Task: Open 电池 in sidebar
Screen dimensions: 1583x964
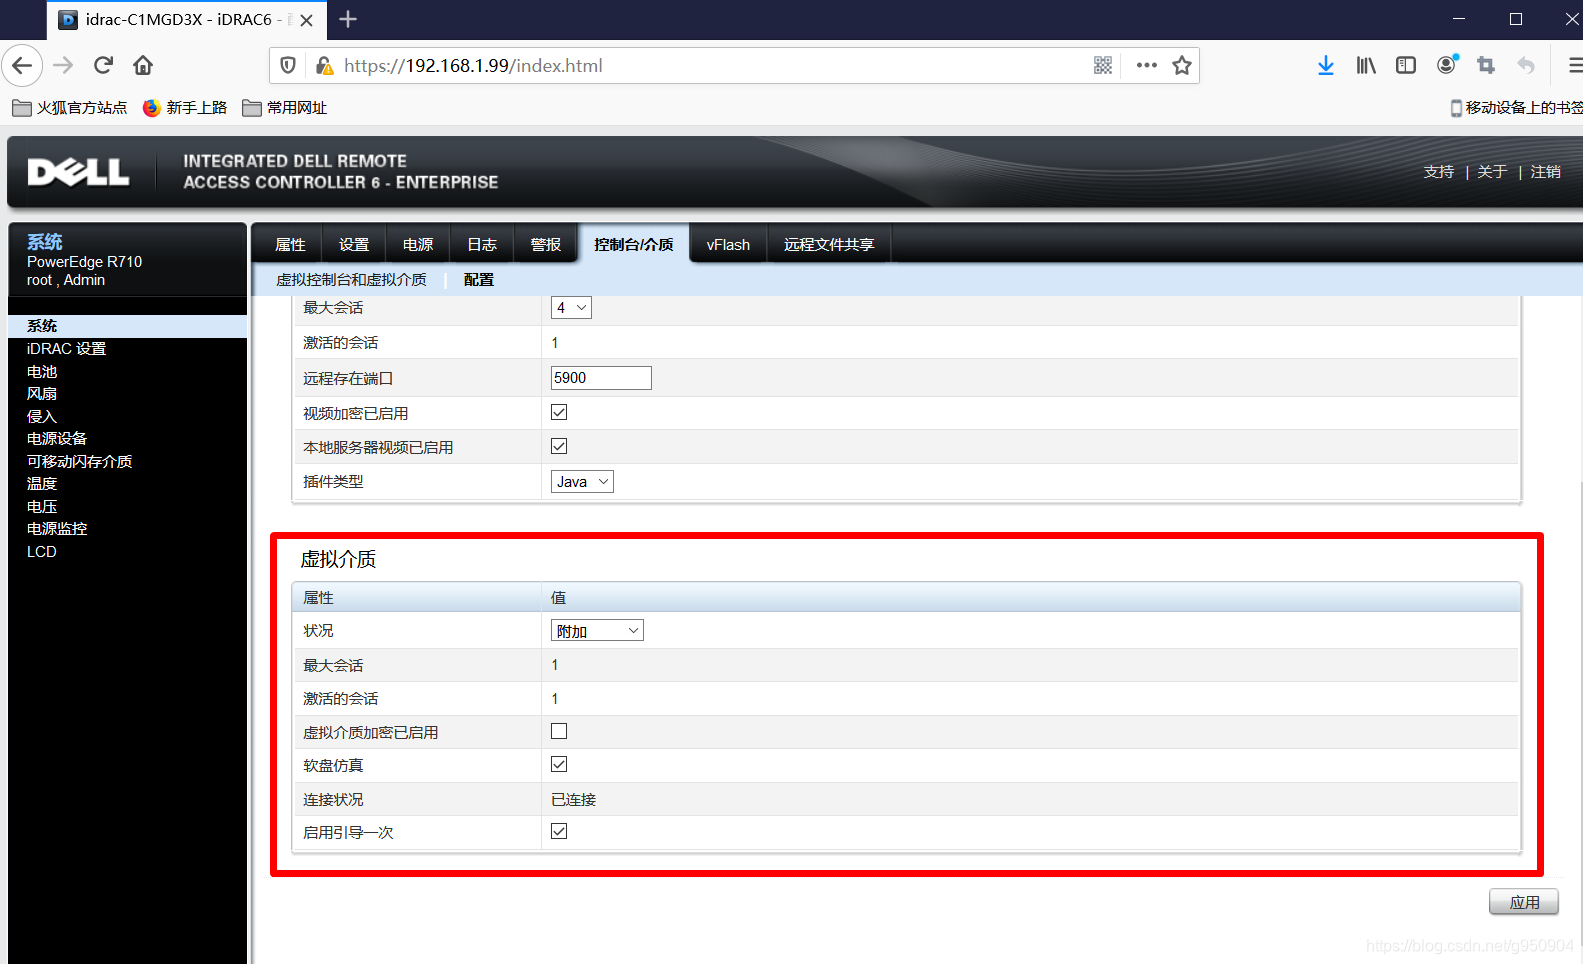Action: click(42, 372)
